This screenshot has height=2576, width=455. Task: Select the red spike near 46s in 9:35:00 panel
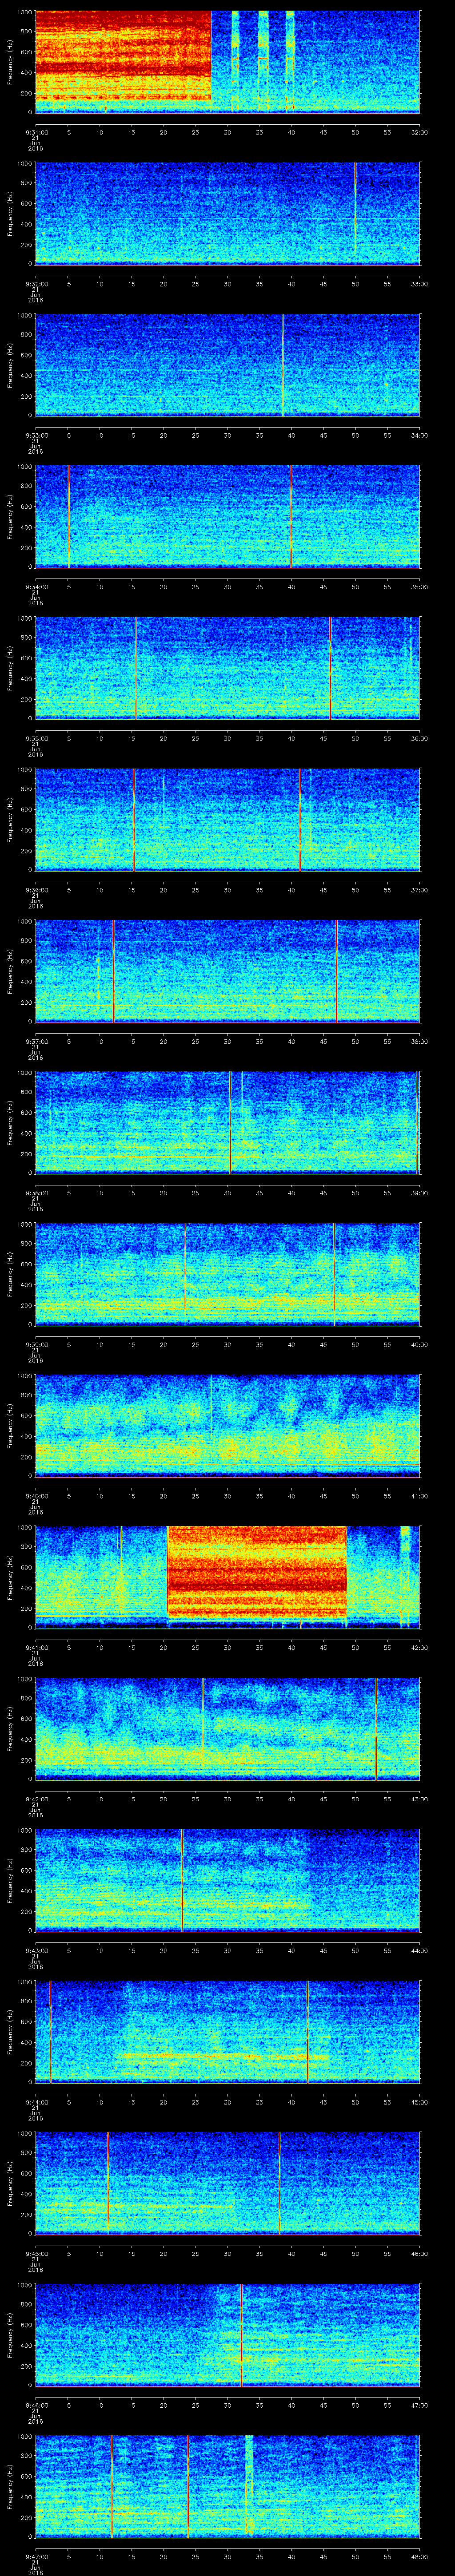(330, 668)
